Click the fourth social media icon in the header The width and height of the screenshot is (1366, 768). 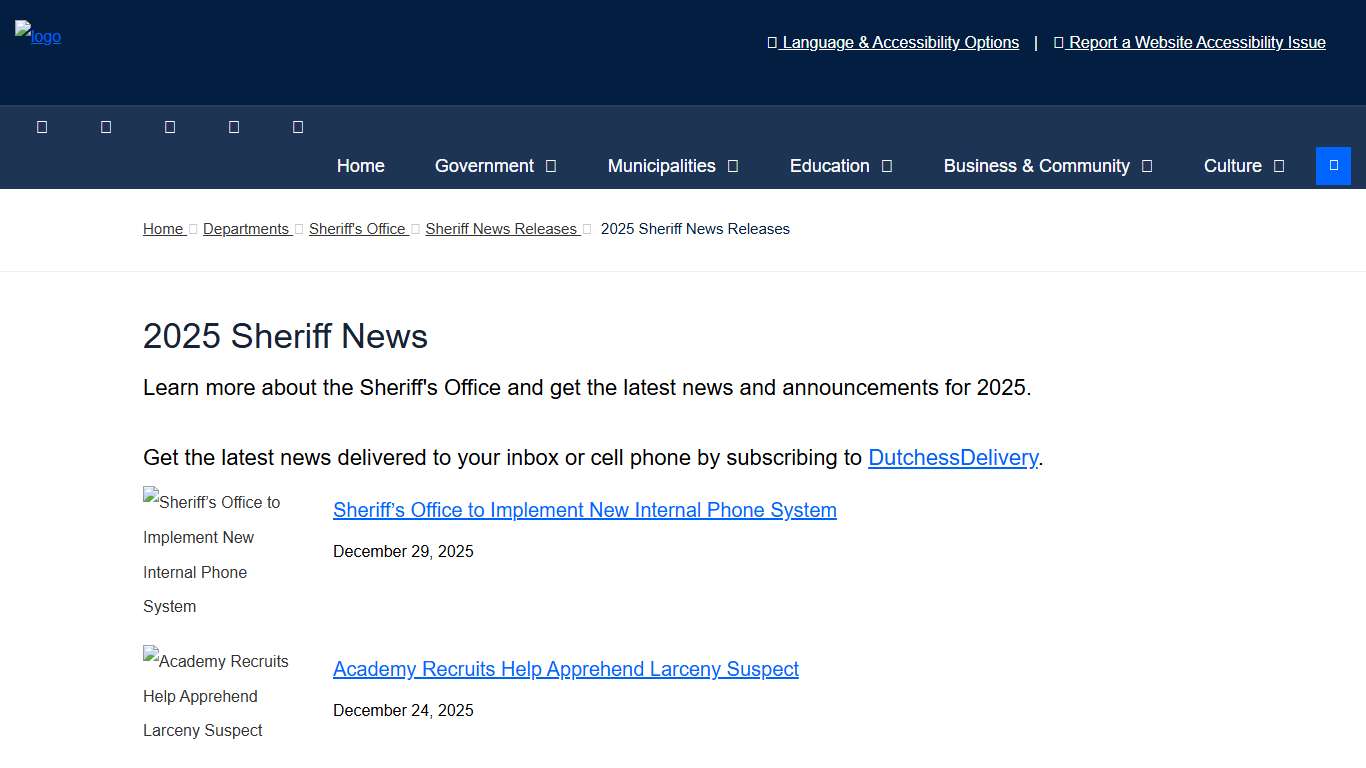234,126
